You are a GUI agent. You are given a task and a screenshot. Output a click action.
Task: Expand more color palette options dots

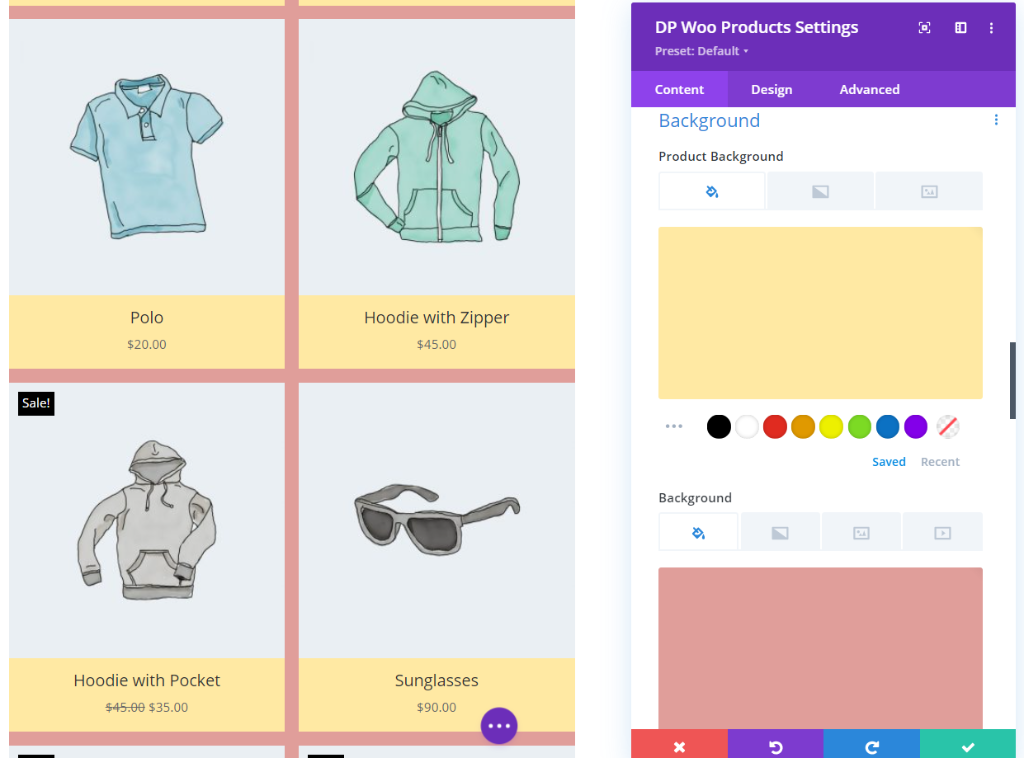(x=673, y=426)
